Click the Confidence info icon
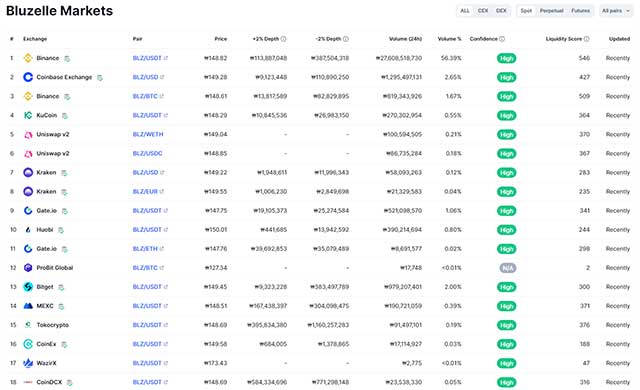This screenshot has height=390, width=640. (x=502, y=39)
